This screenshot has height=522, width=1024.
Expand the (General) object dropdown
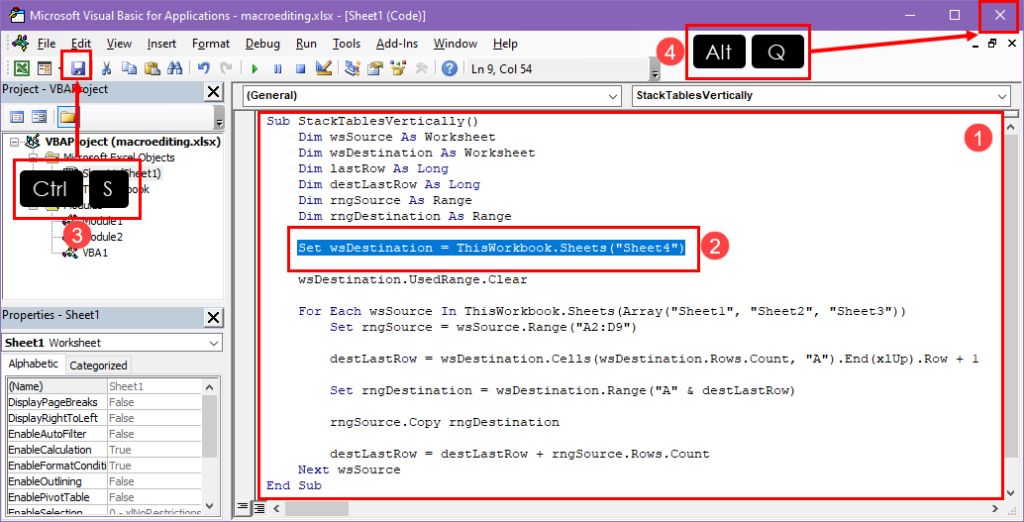(613, 96)
